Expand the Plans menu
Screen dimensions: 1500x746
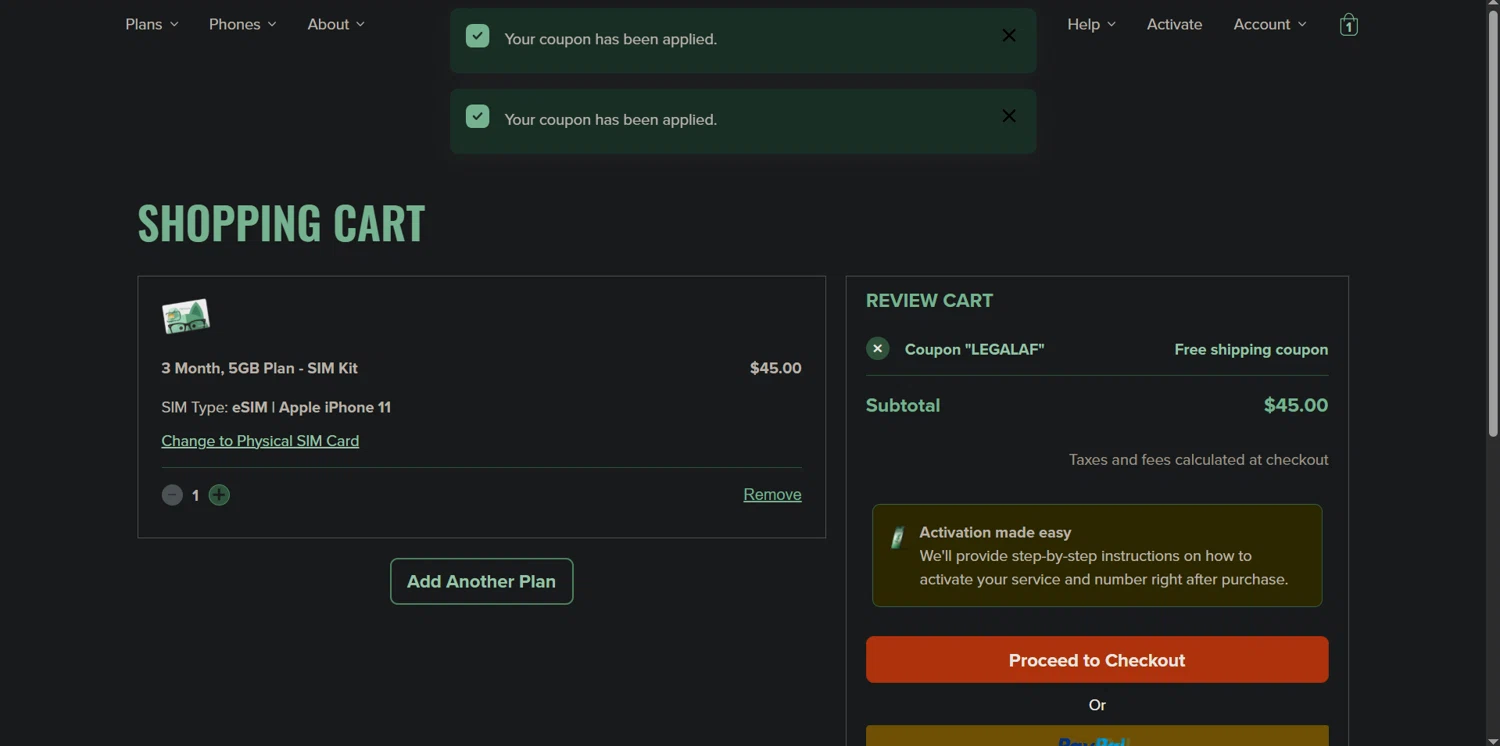click(x=152, y=24)
